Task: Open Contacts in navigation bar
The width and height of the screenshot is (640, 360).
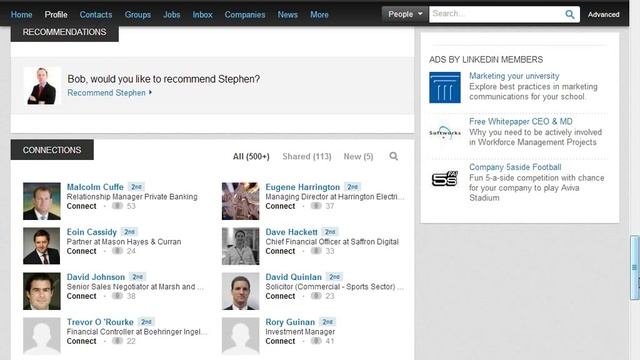Action: tap(96, 15)
